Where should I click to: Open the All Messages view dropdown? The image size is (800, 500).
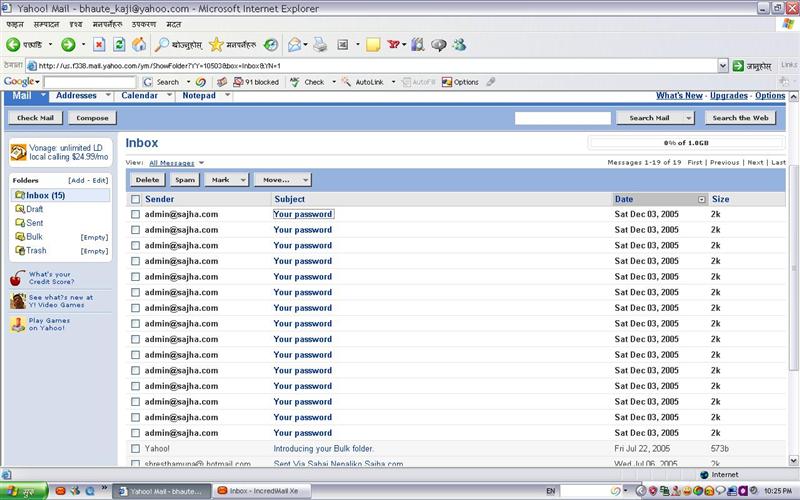[176, 162]
